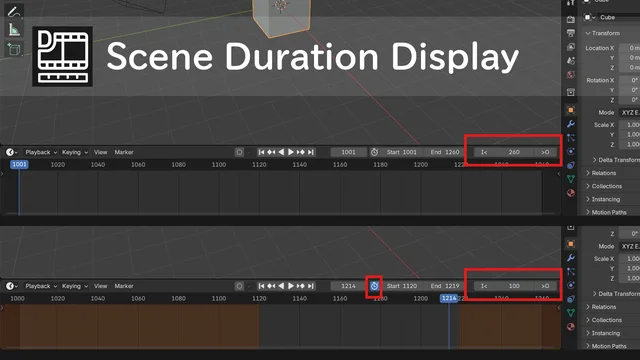Click the End 1219 frame field
The width and height of the screenshot is (640, 360).
pos(444,286)
